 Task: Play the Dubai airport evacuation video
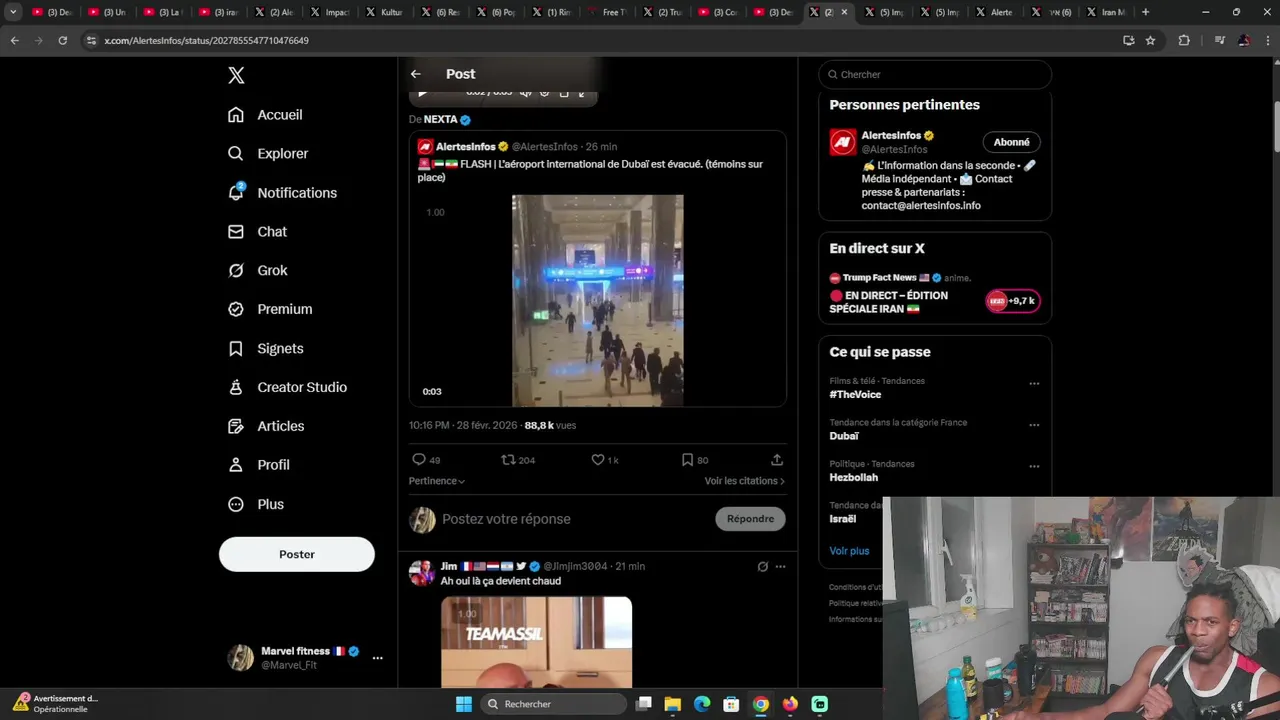(598, 300)
